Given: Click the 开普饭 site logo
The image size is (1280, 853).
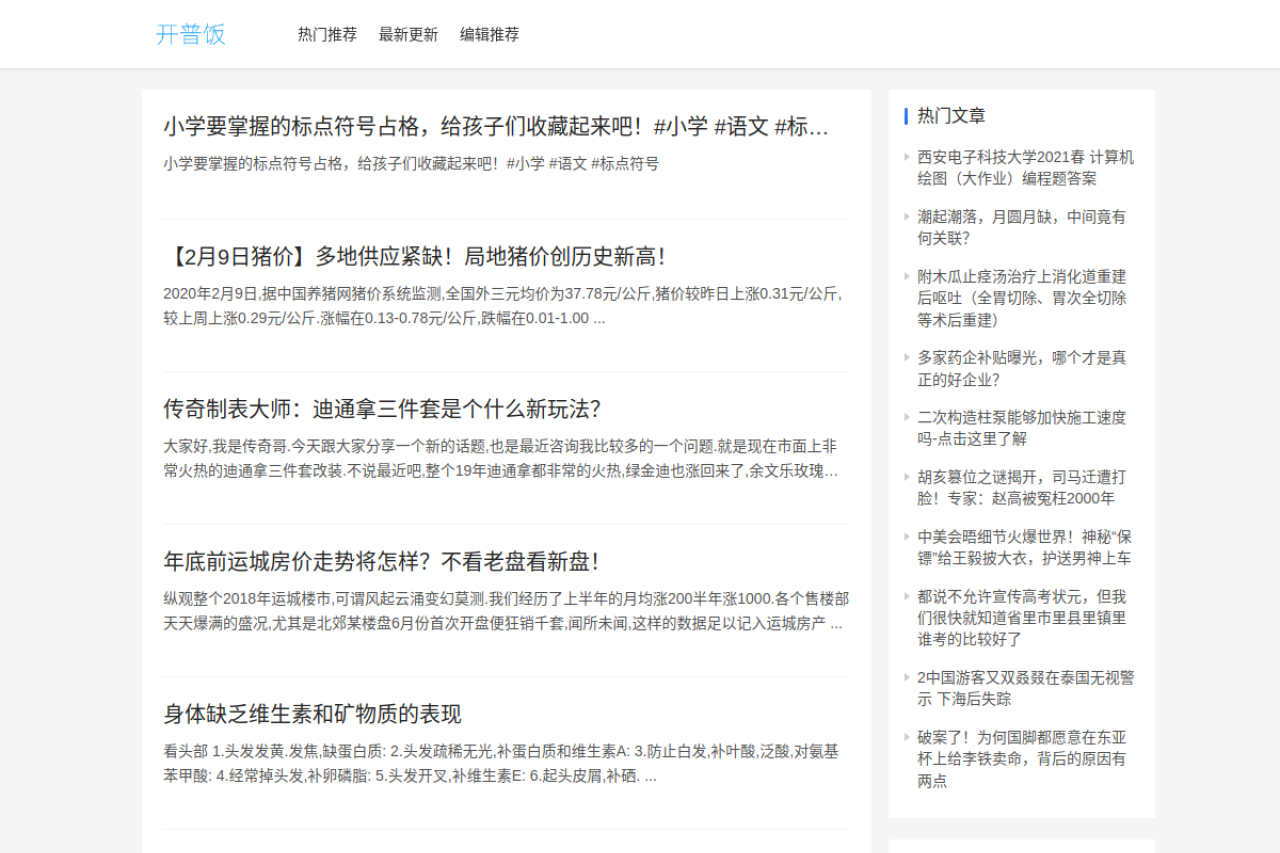Looking at the screenshot, I should pyautogui.click(x=191, y=34).
